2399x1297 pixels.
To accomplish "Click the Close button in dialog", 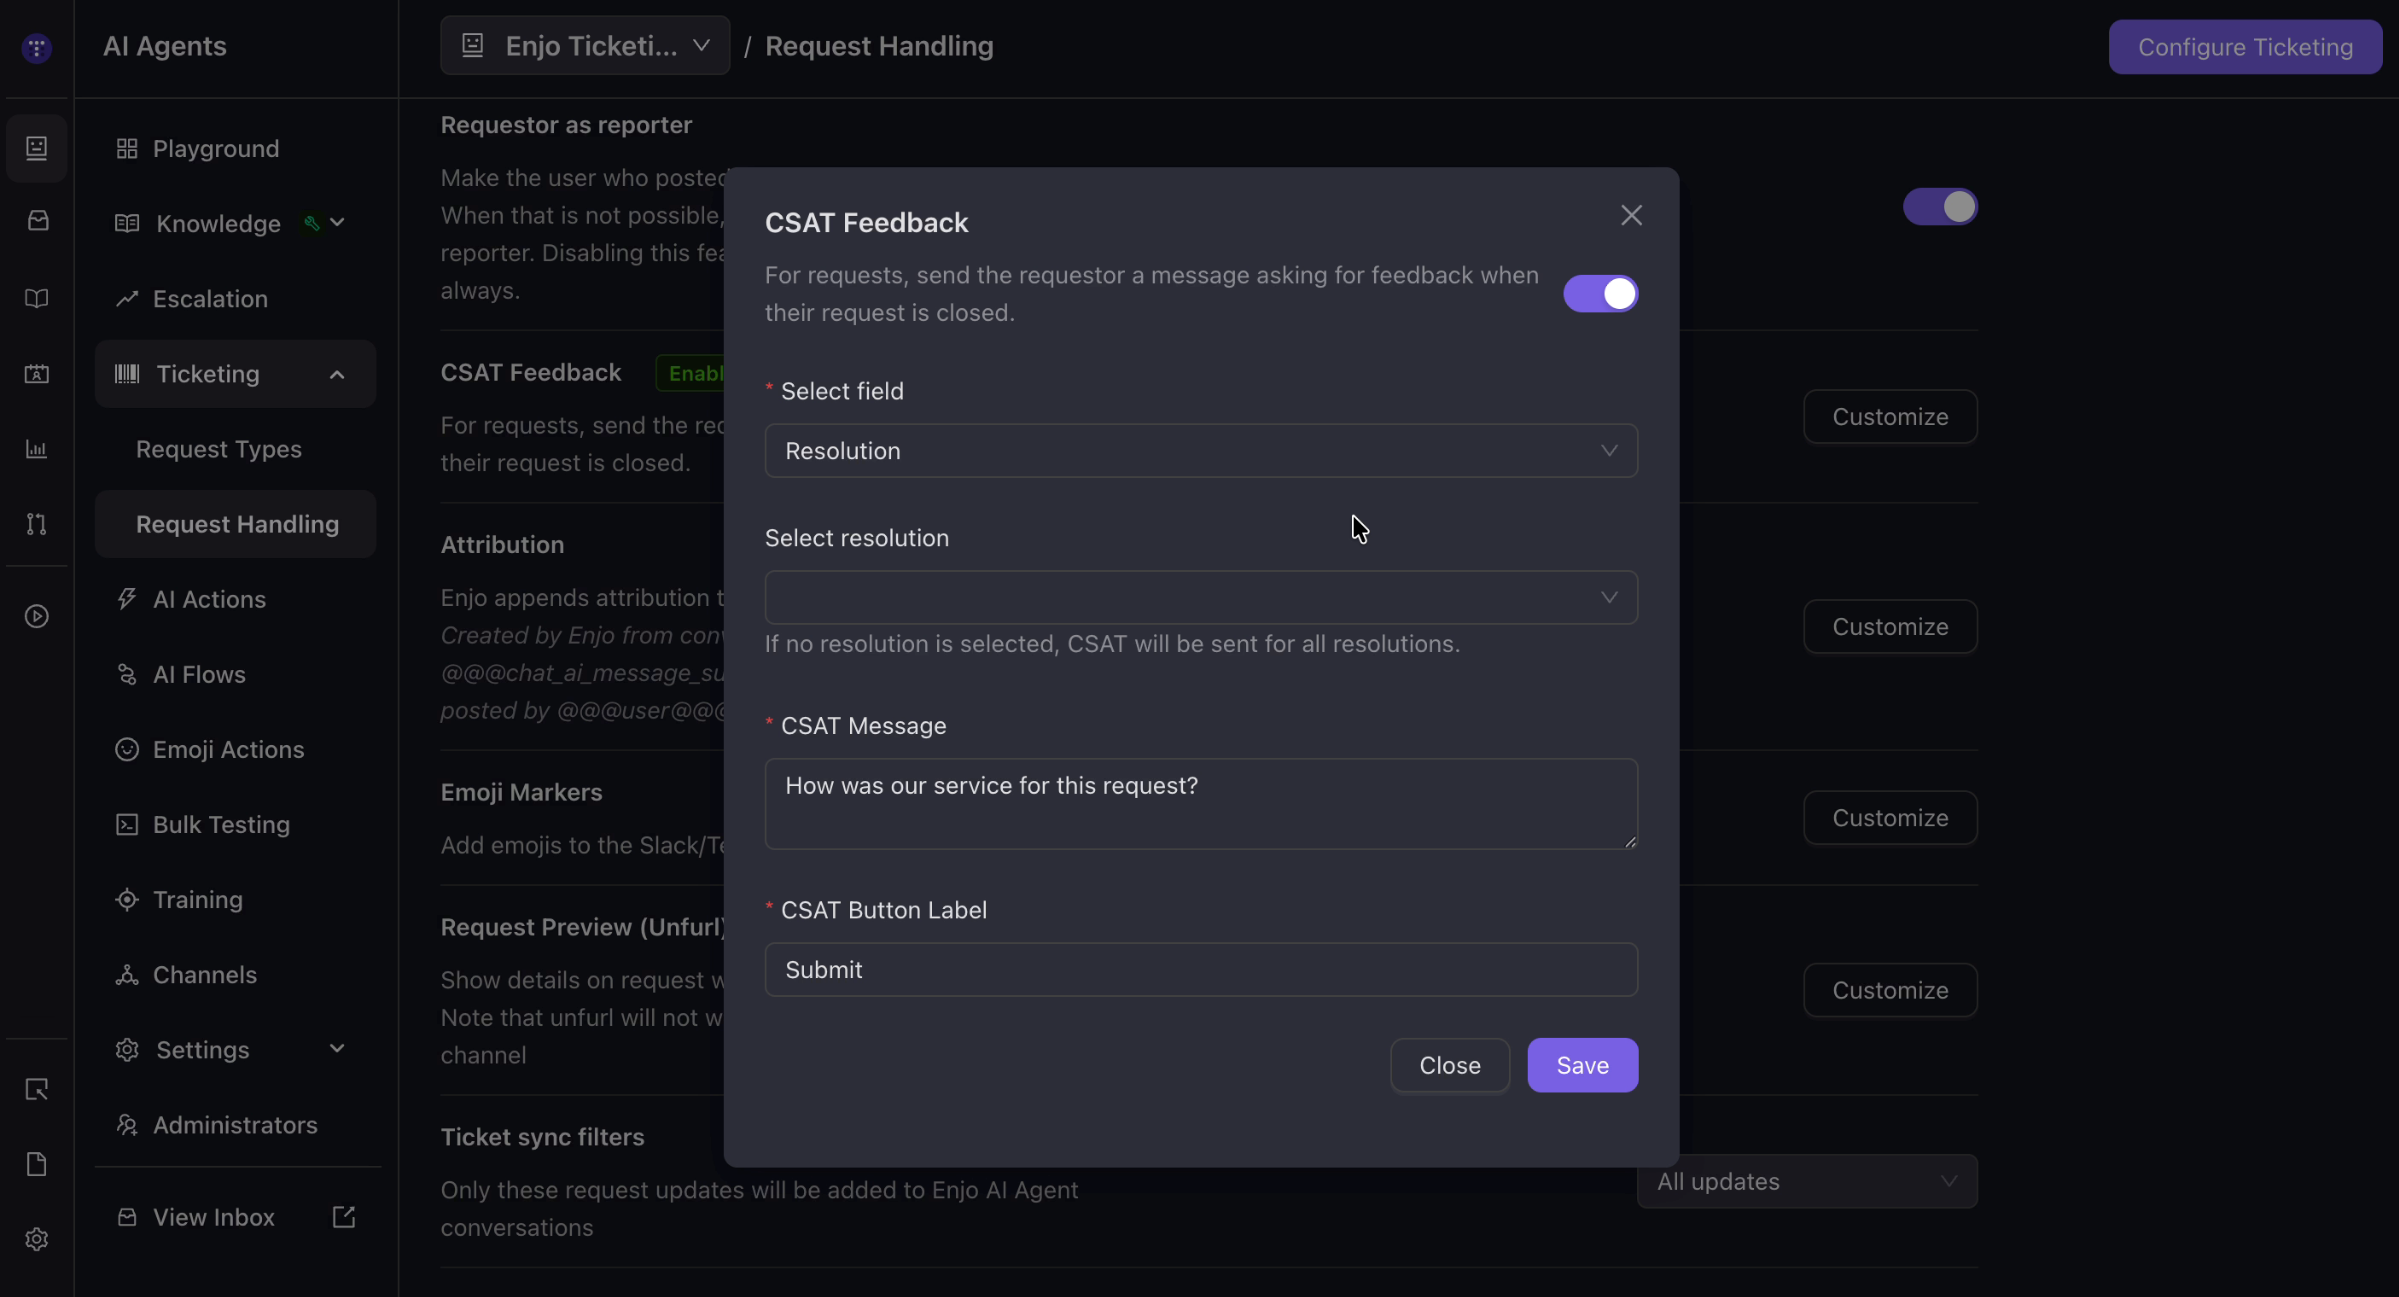I will (x=1450, y=1065).
